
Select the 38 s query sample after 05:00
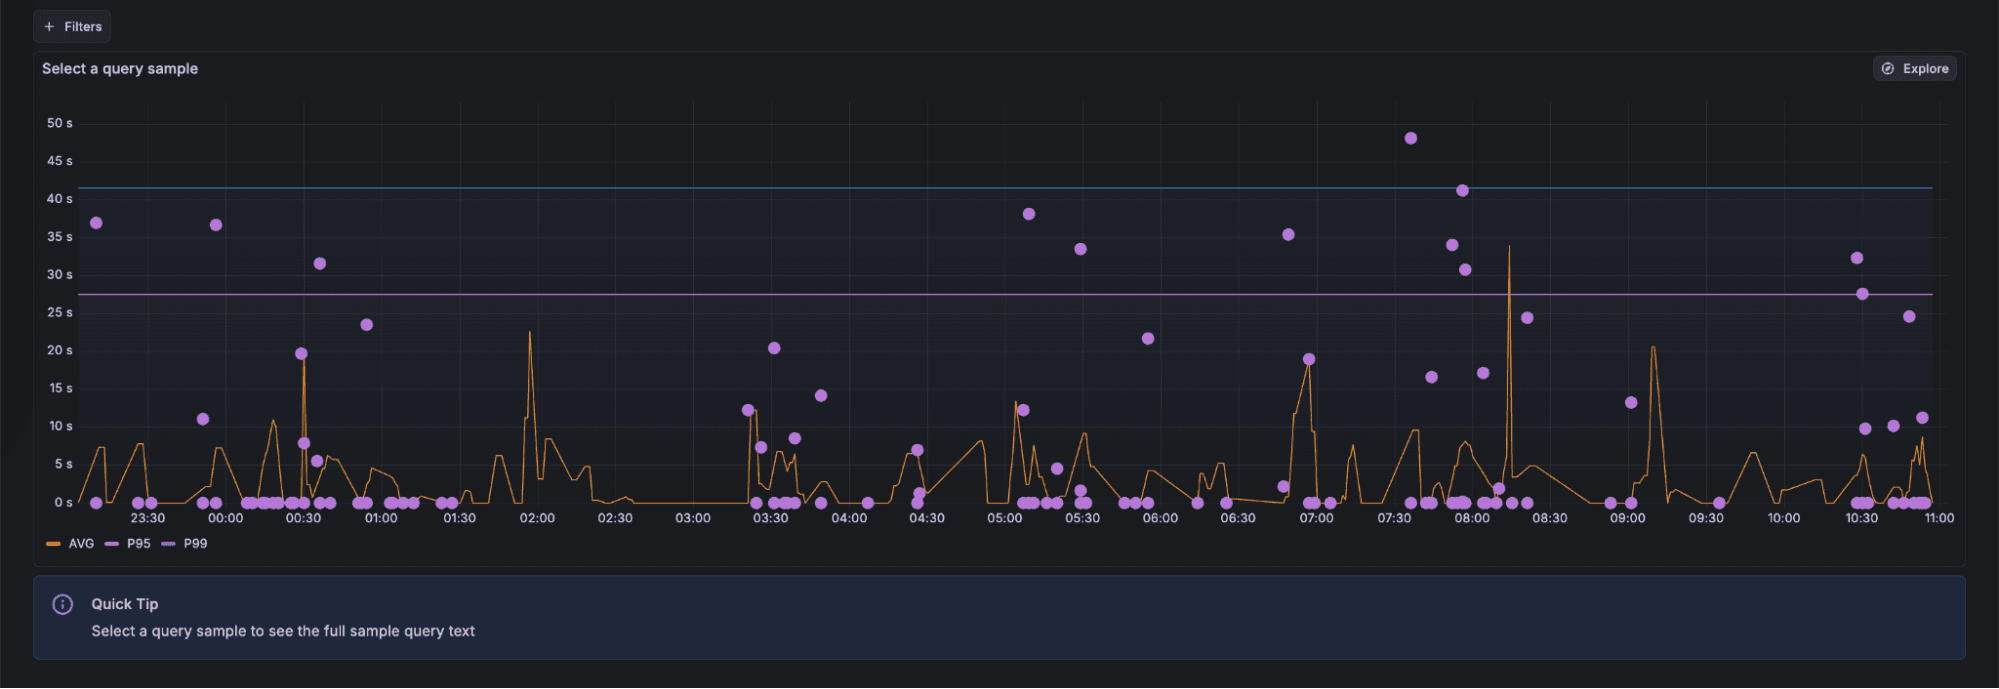pos(1029,215)
